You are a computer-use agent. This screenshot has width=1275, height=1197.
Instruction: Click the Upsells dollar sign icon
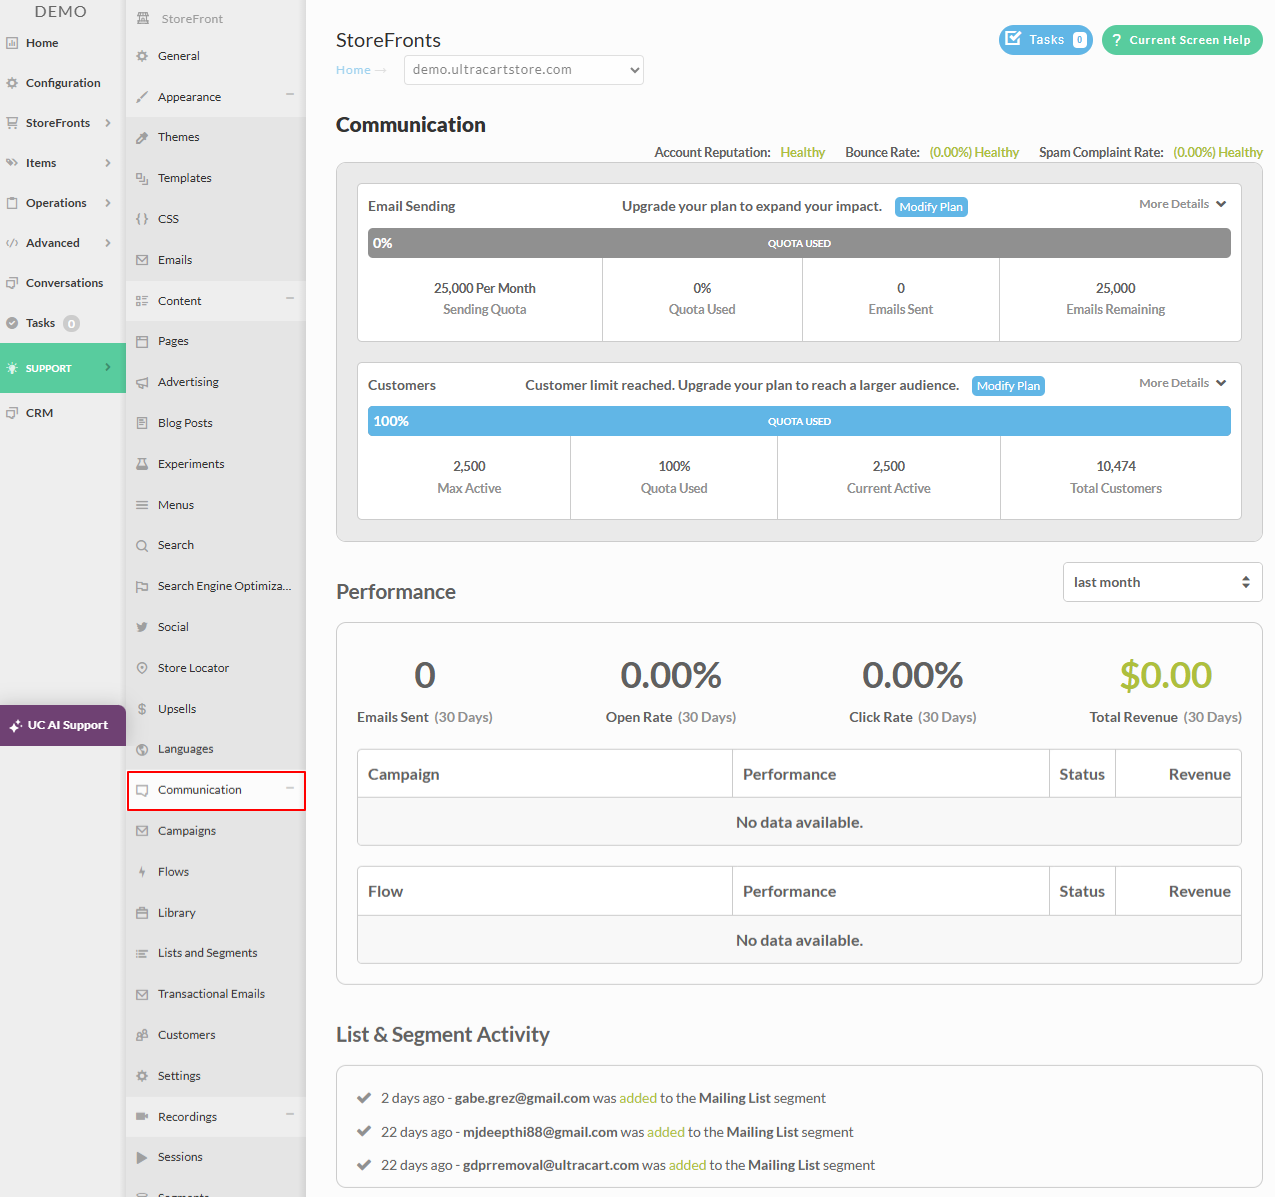(142, 709)
